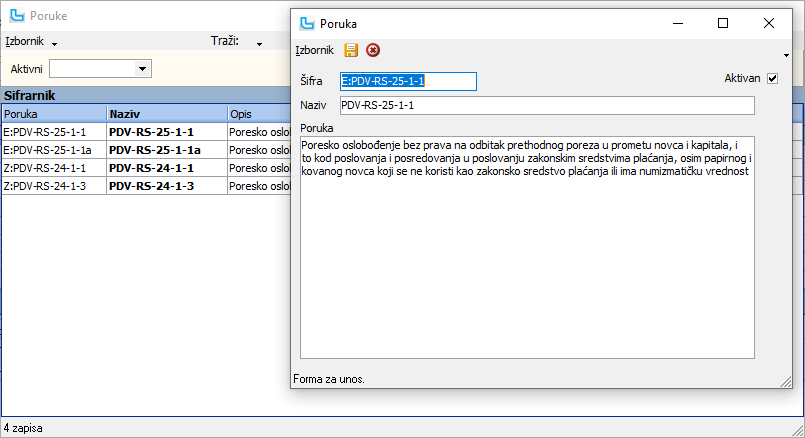Minimize the Poruka dialog window

click(678, 23)
